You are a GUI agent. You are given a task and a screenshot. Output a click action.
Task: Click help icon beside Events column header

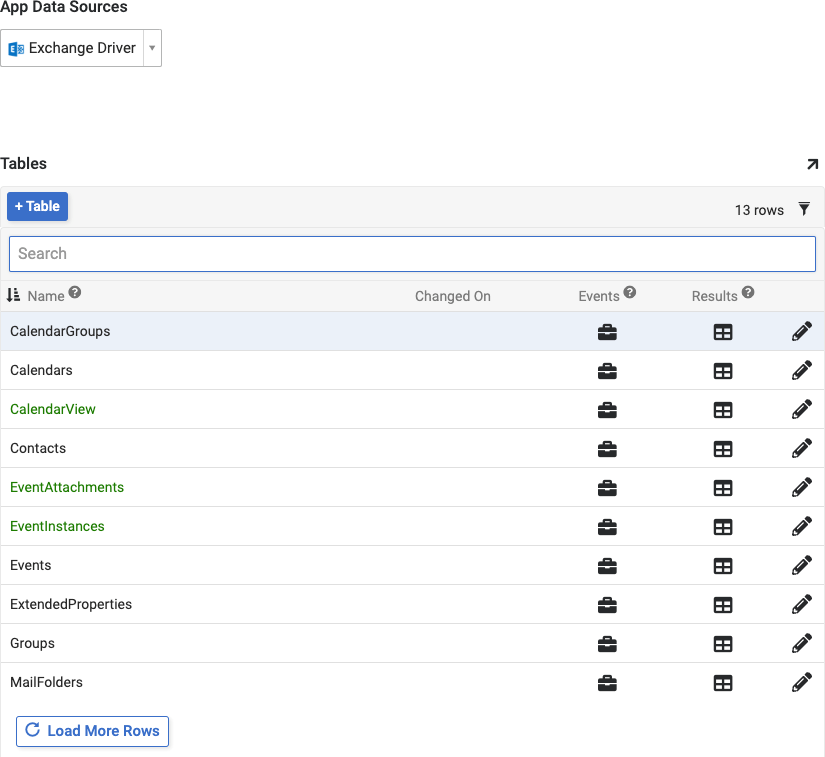point(630,293)
